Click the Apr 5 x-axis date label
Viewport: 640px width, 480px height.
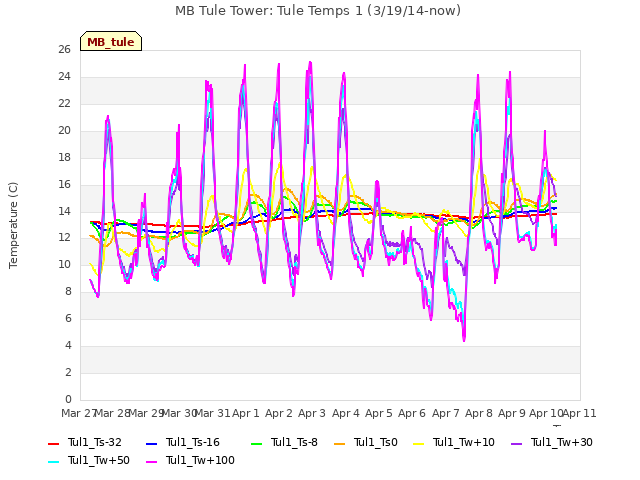tap(379, 413)
